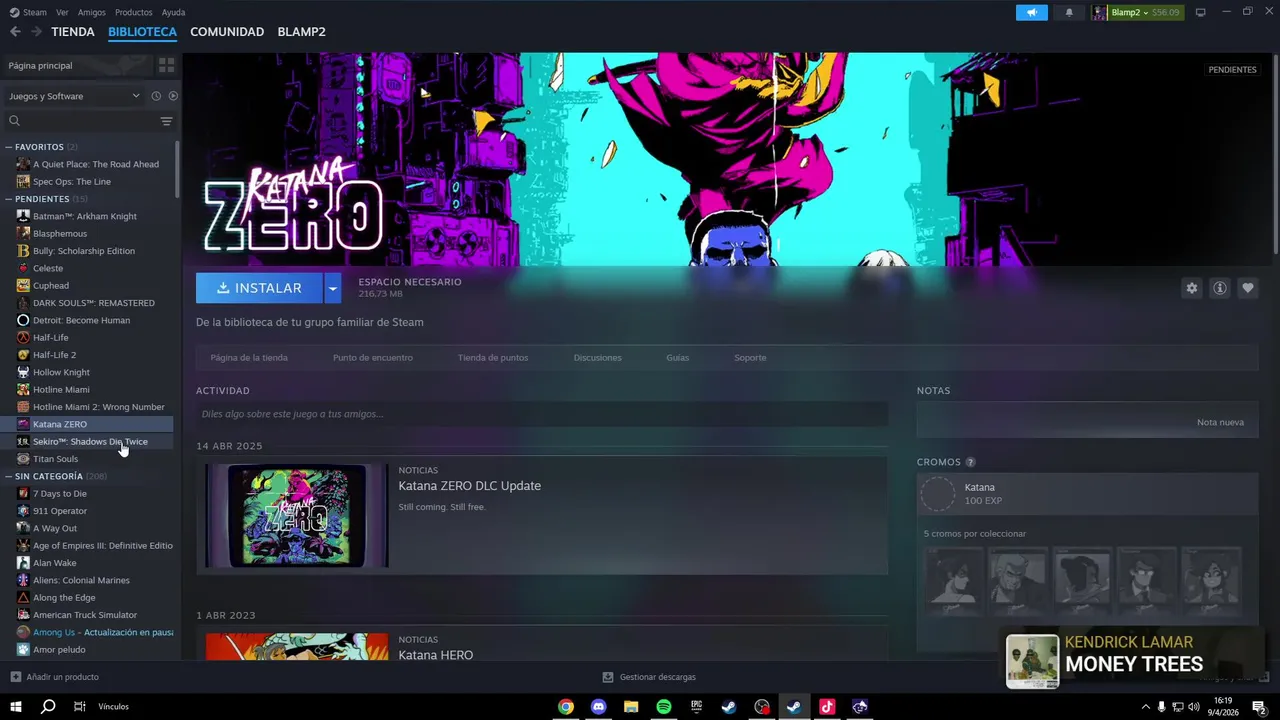Open the BLAMP2 profile tab
1280x720 pixels.
coord(301,32)
